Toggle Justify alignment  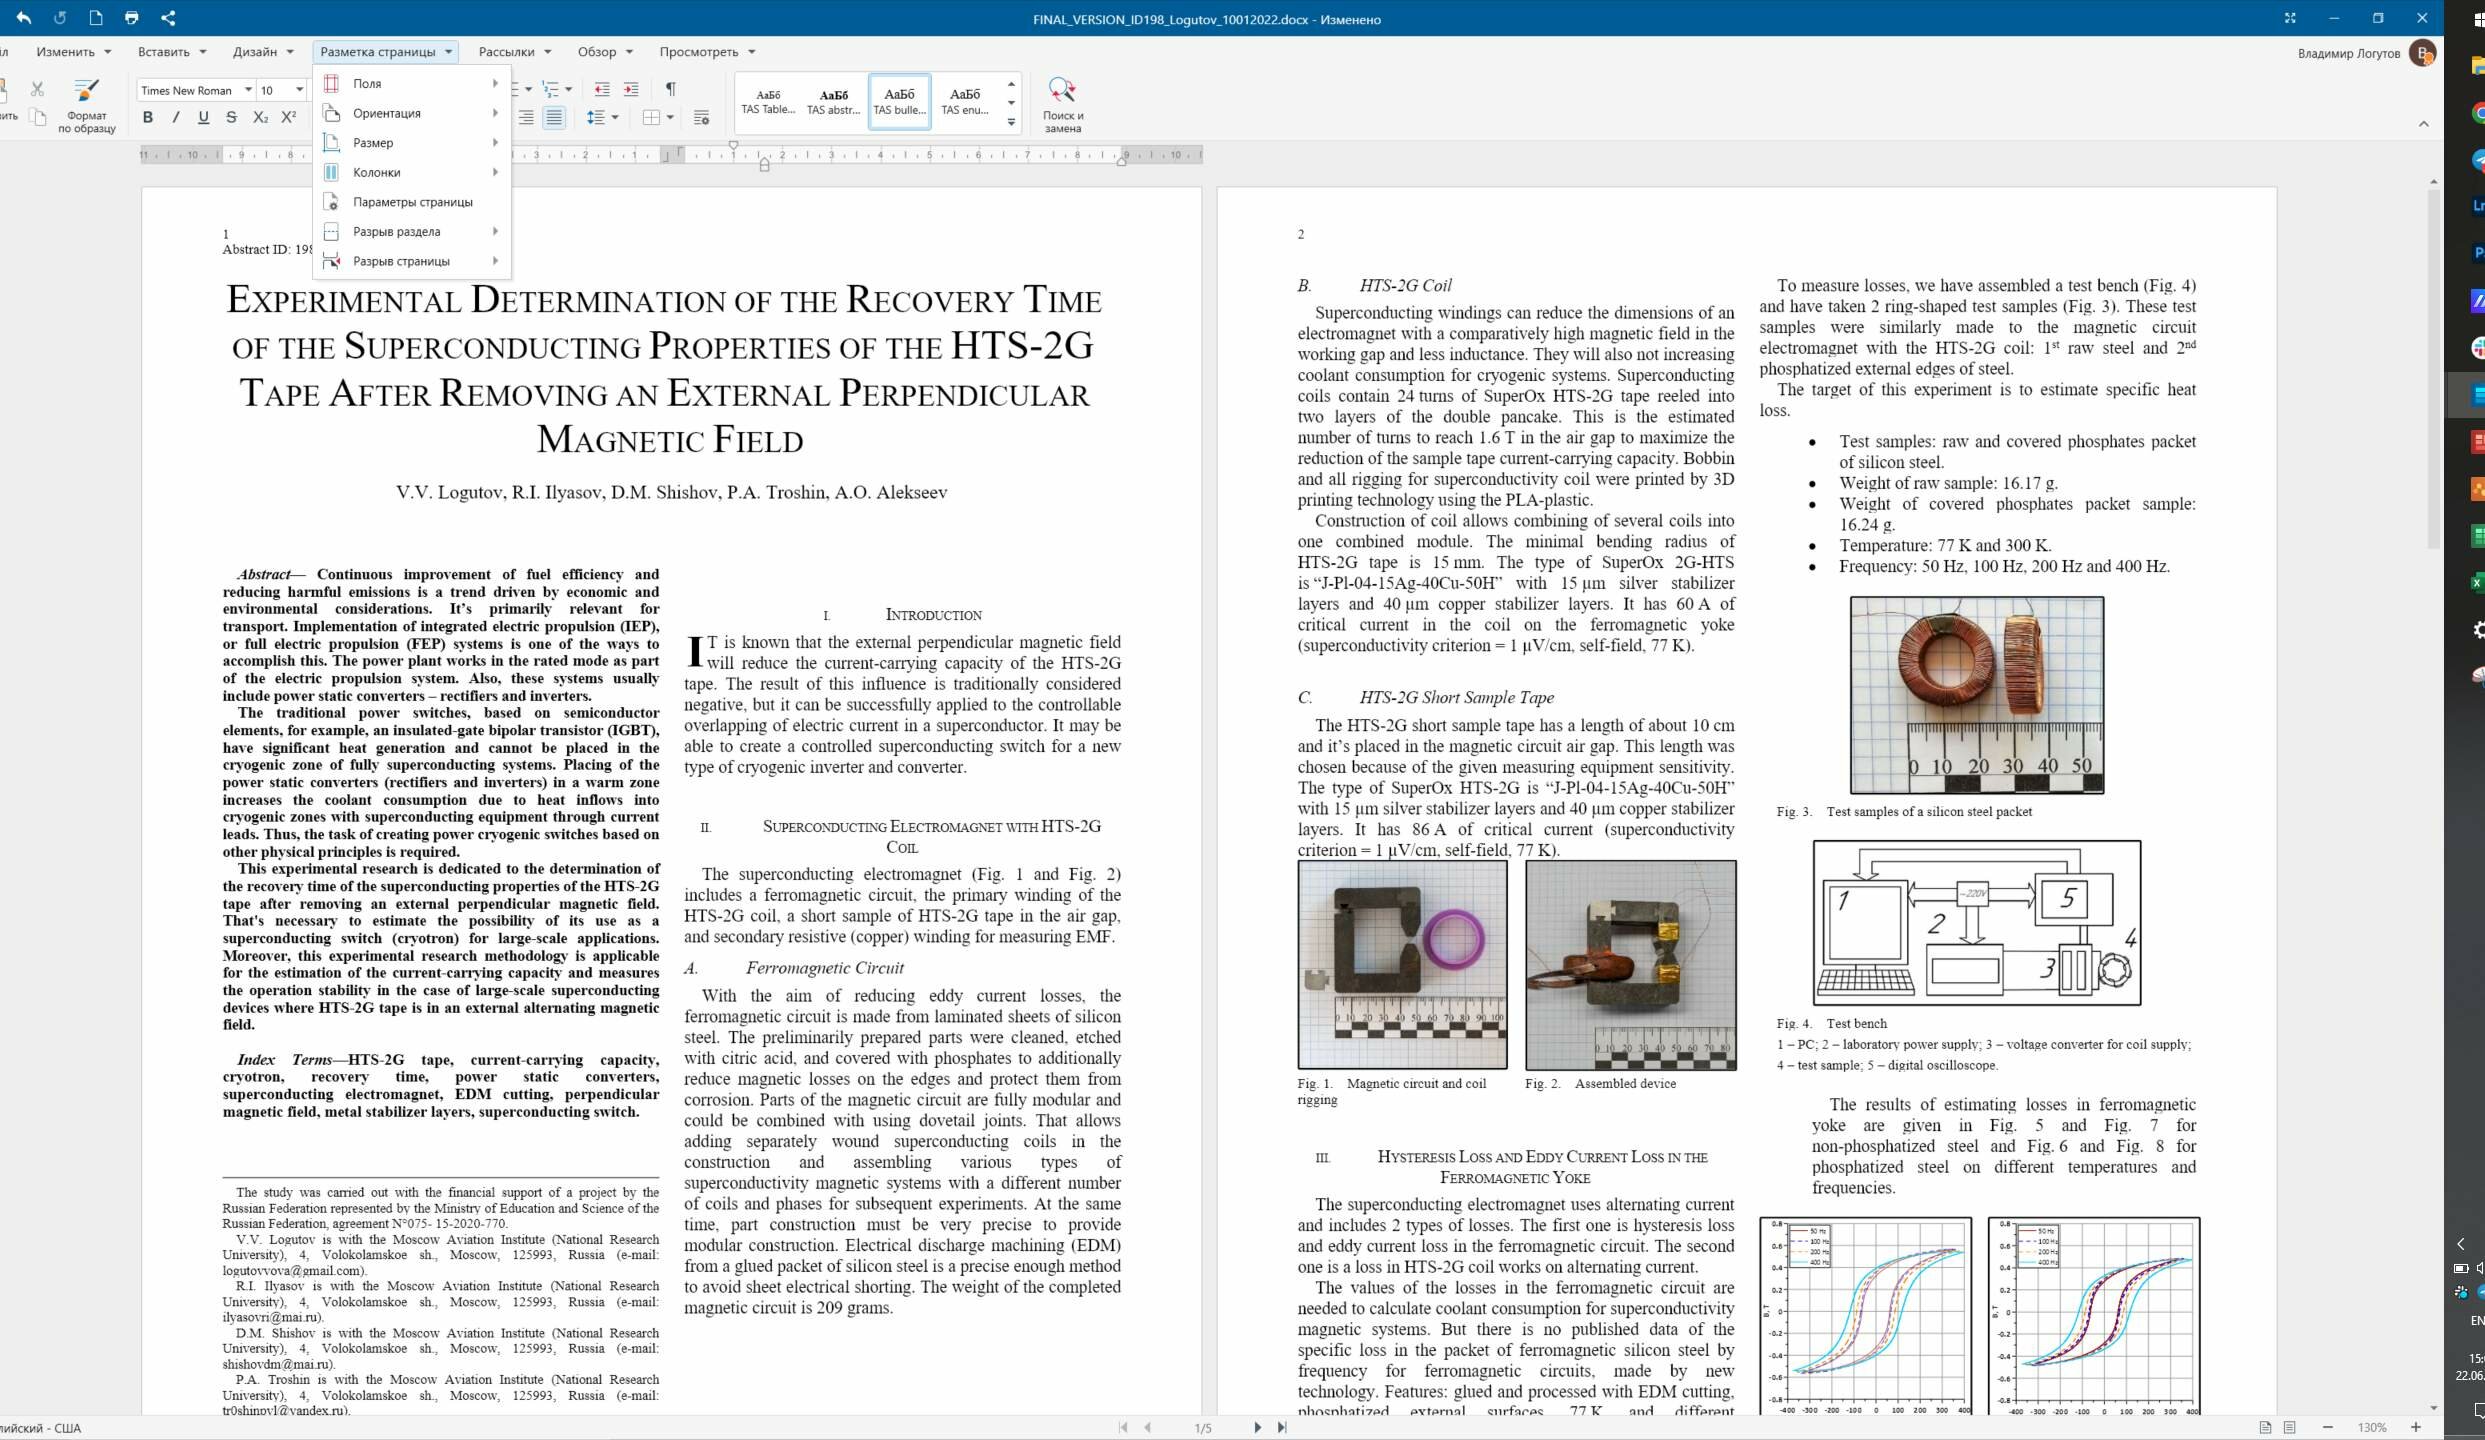(x=554, y=117)
